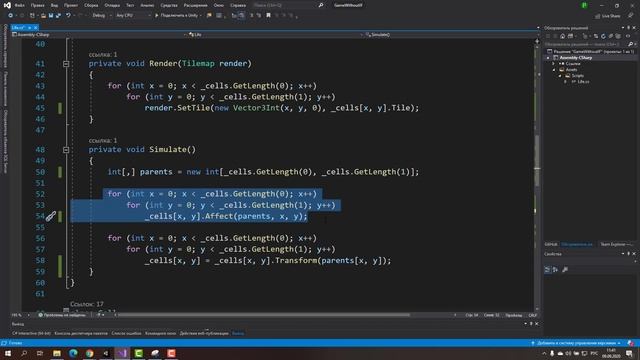
Task: Select the Список ошибок tab
Action: pyautogui.click(x=126, y=333)
